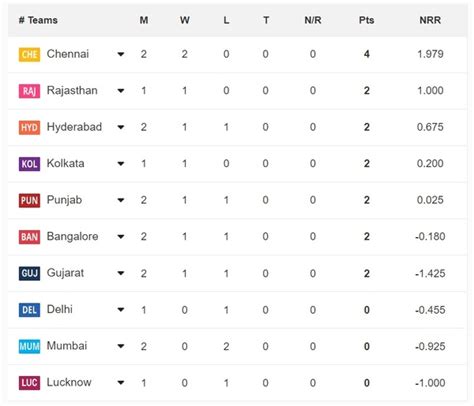Expand the Hyderabad row dropdown arrow
Image resolution: width=474 pixels, height=406 pixels.
[121, 127]
